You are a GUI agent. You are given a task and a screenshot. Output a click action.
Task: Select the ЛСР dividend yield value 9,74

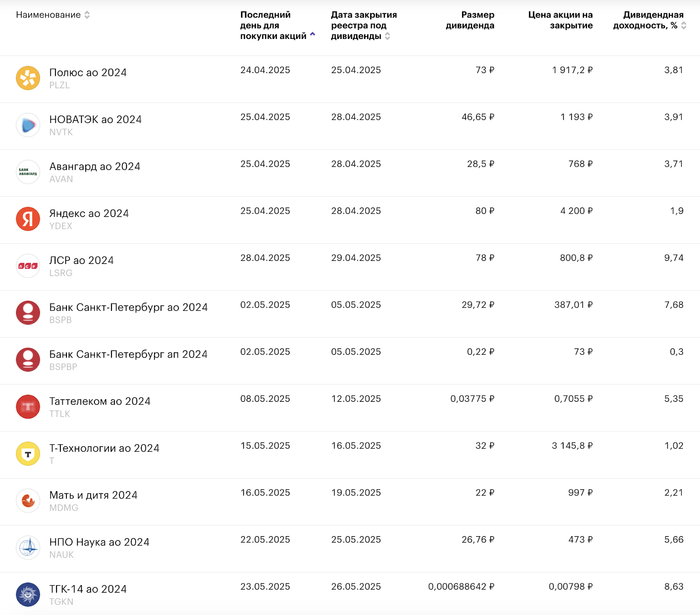673,260
